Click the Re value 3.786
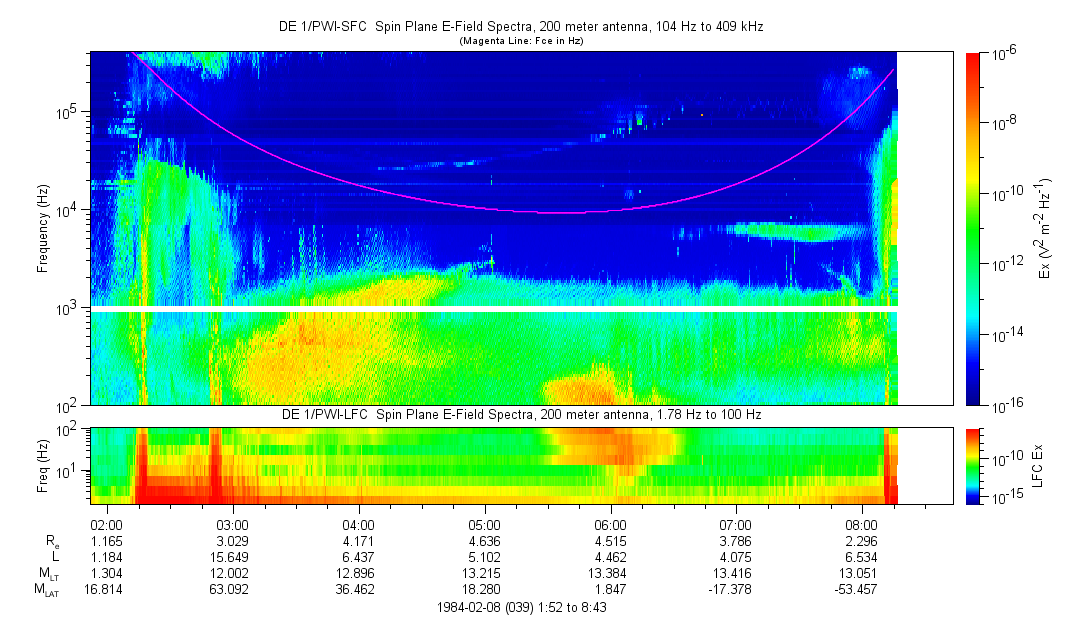 pyautogui.click(x=736, y=541)
